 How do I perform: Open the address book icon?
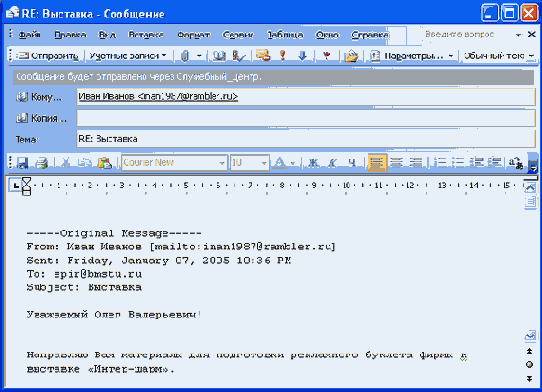tap(218, 56)
